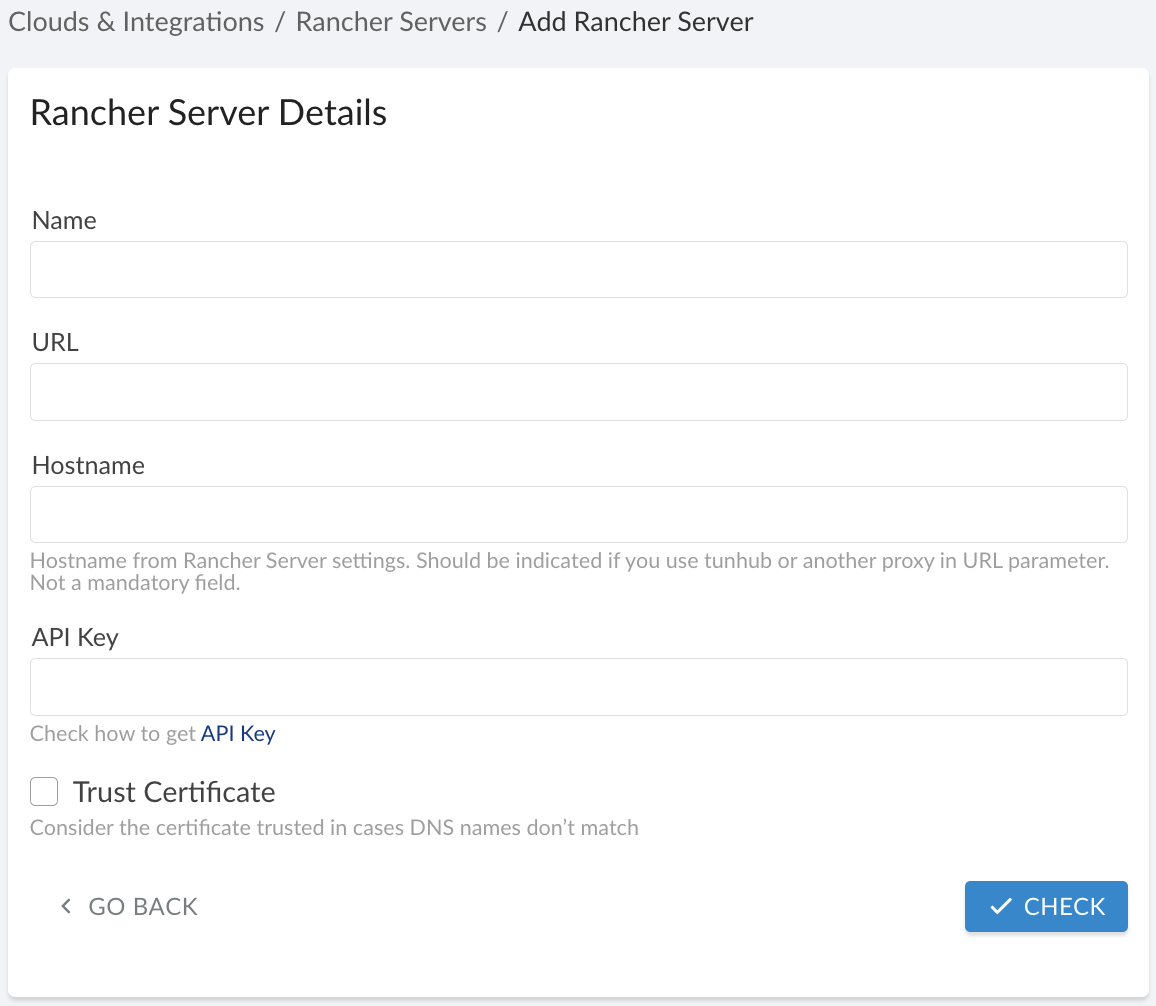Open the API Key help link
Screen dimensions: 1156x1006
238,733
